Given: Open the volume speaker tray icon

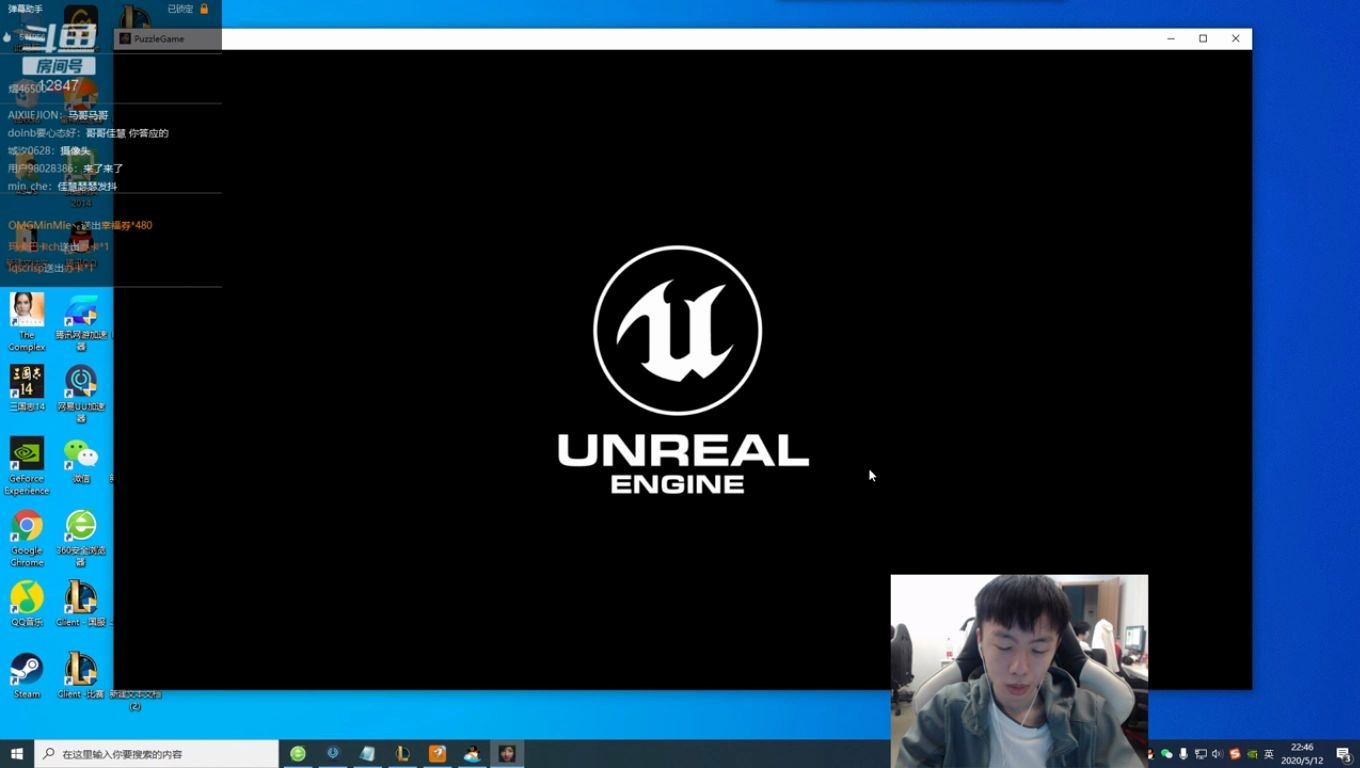Looking at the screenshot, I should click(1218, 754).
